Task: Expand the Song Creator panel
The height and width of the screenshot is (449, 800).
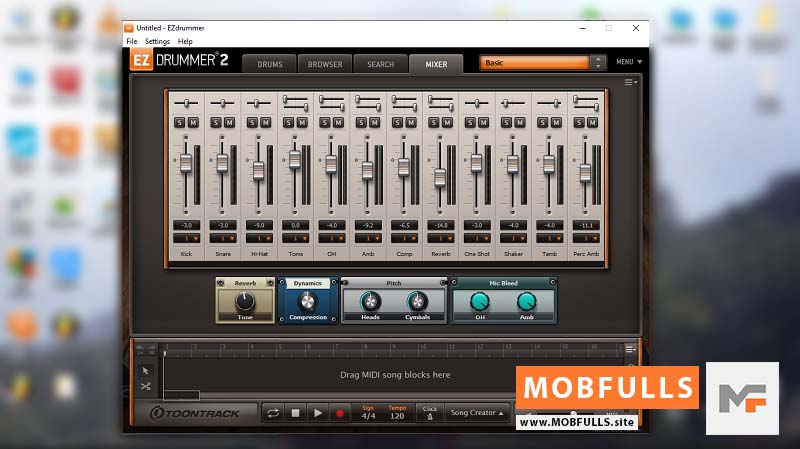Action: 477,413
